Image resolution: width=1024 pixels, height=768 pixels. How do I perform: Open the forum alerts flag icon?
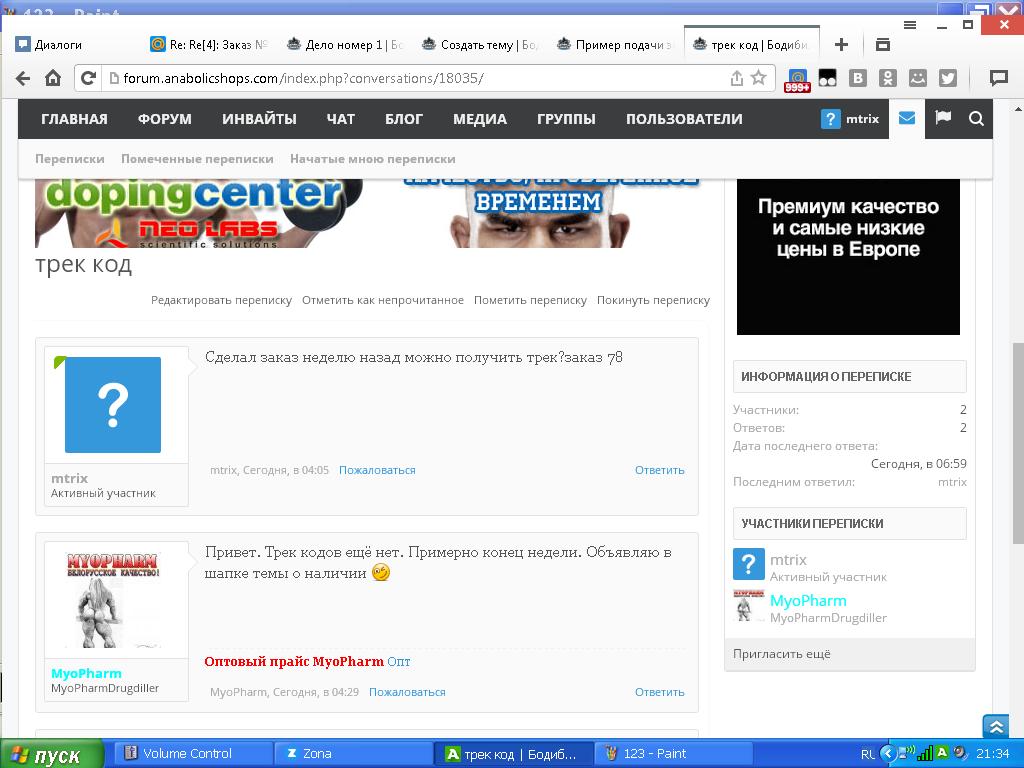pos(942,118)
